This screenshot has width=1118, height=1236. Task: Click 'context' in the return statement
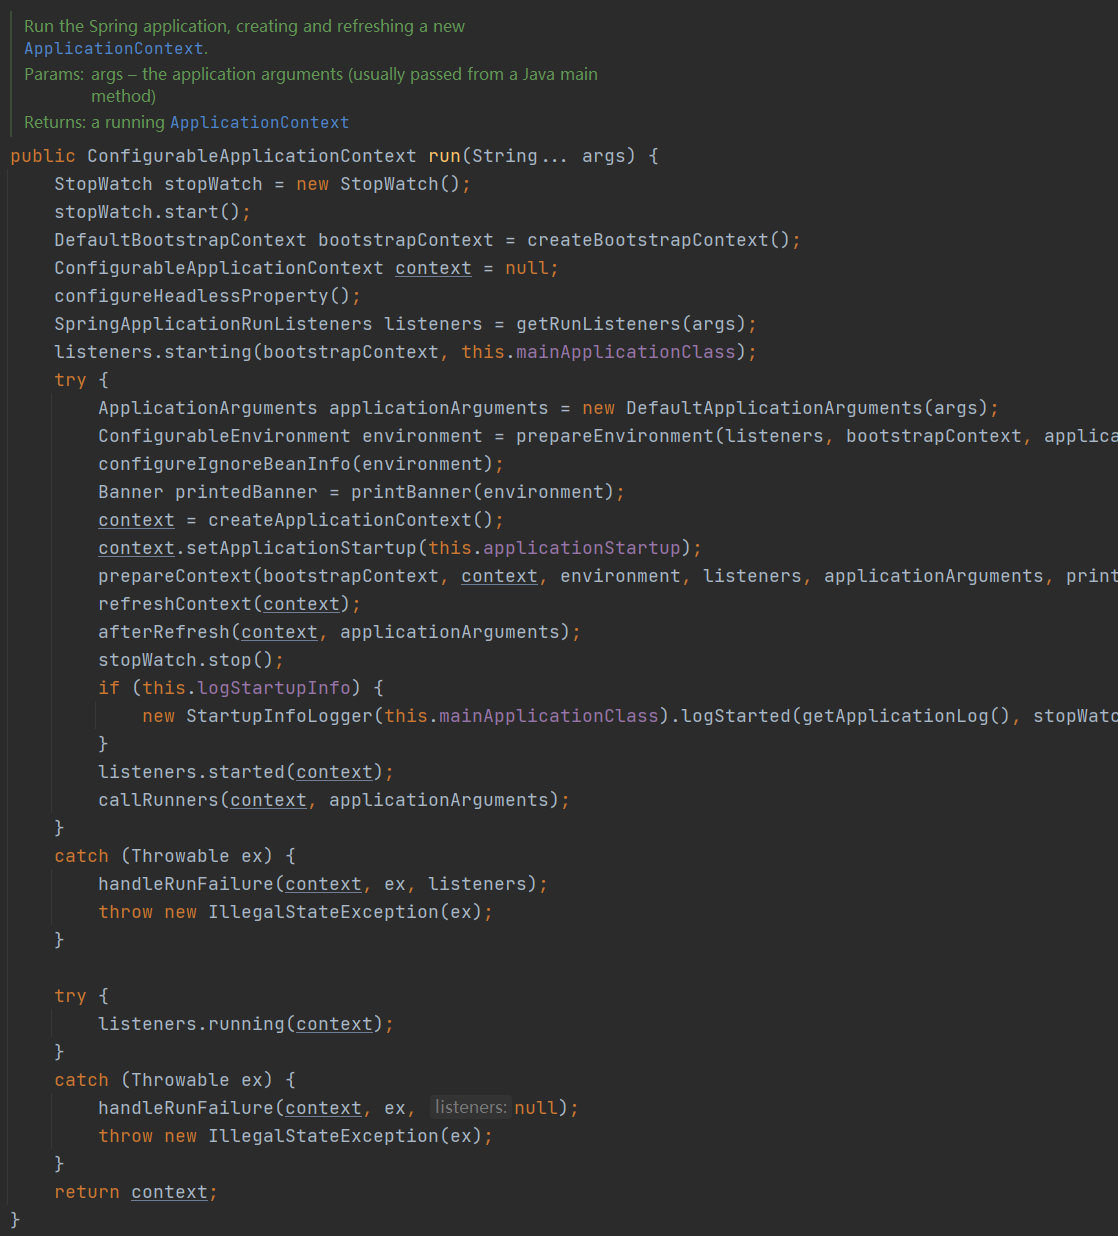tap(169, 1192)
